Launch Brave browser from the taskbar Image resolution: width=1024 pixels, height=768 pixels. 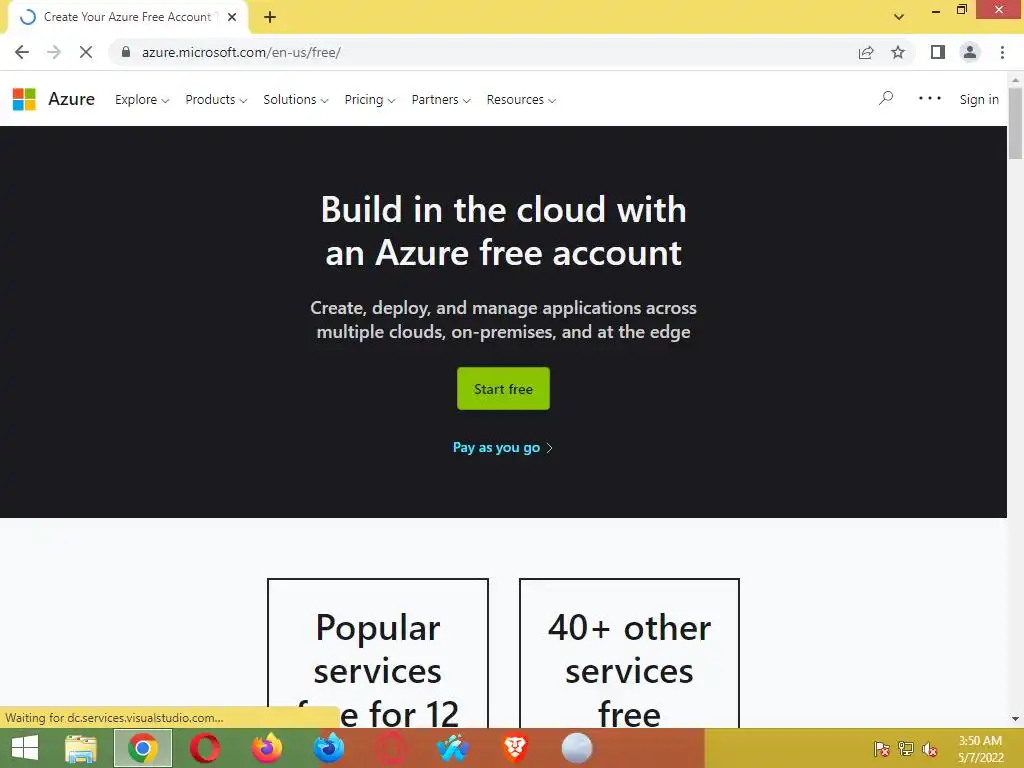[x=515, y=748]
